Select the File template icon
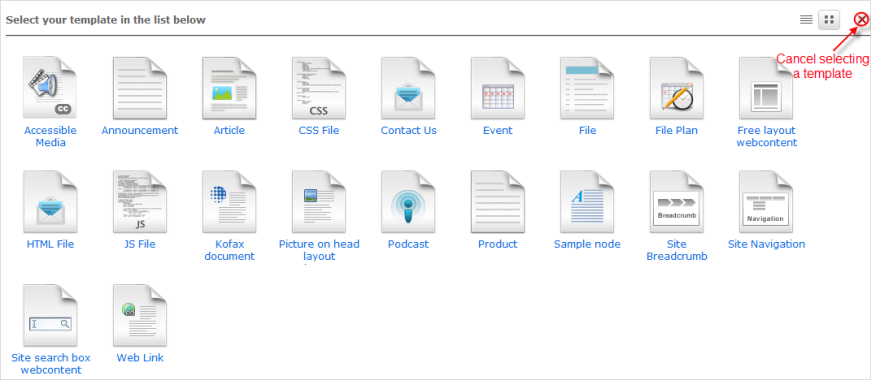The height and width of the screenshot is (380, 871). [587, 88]
